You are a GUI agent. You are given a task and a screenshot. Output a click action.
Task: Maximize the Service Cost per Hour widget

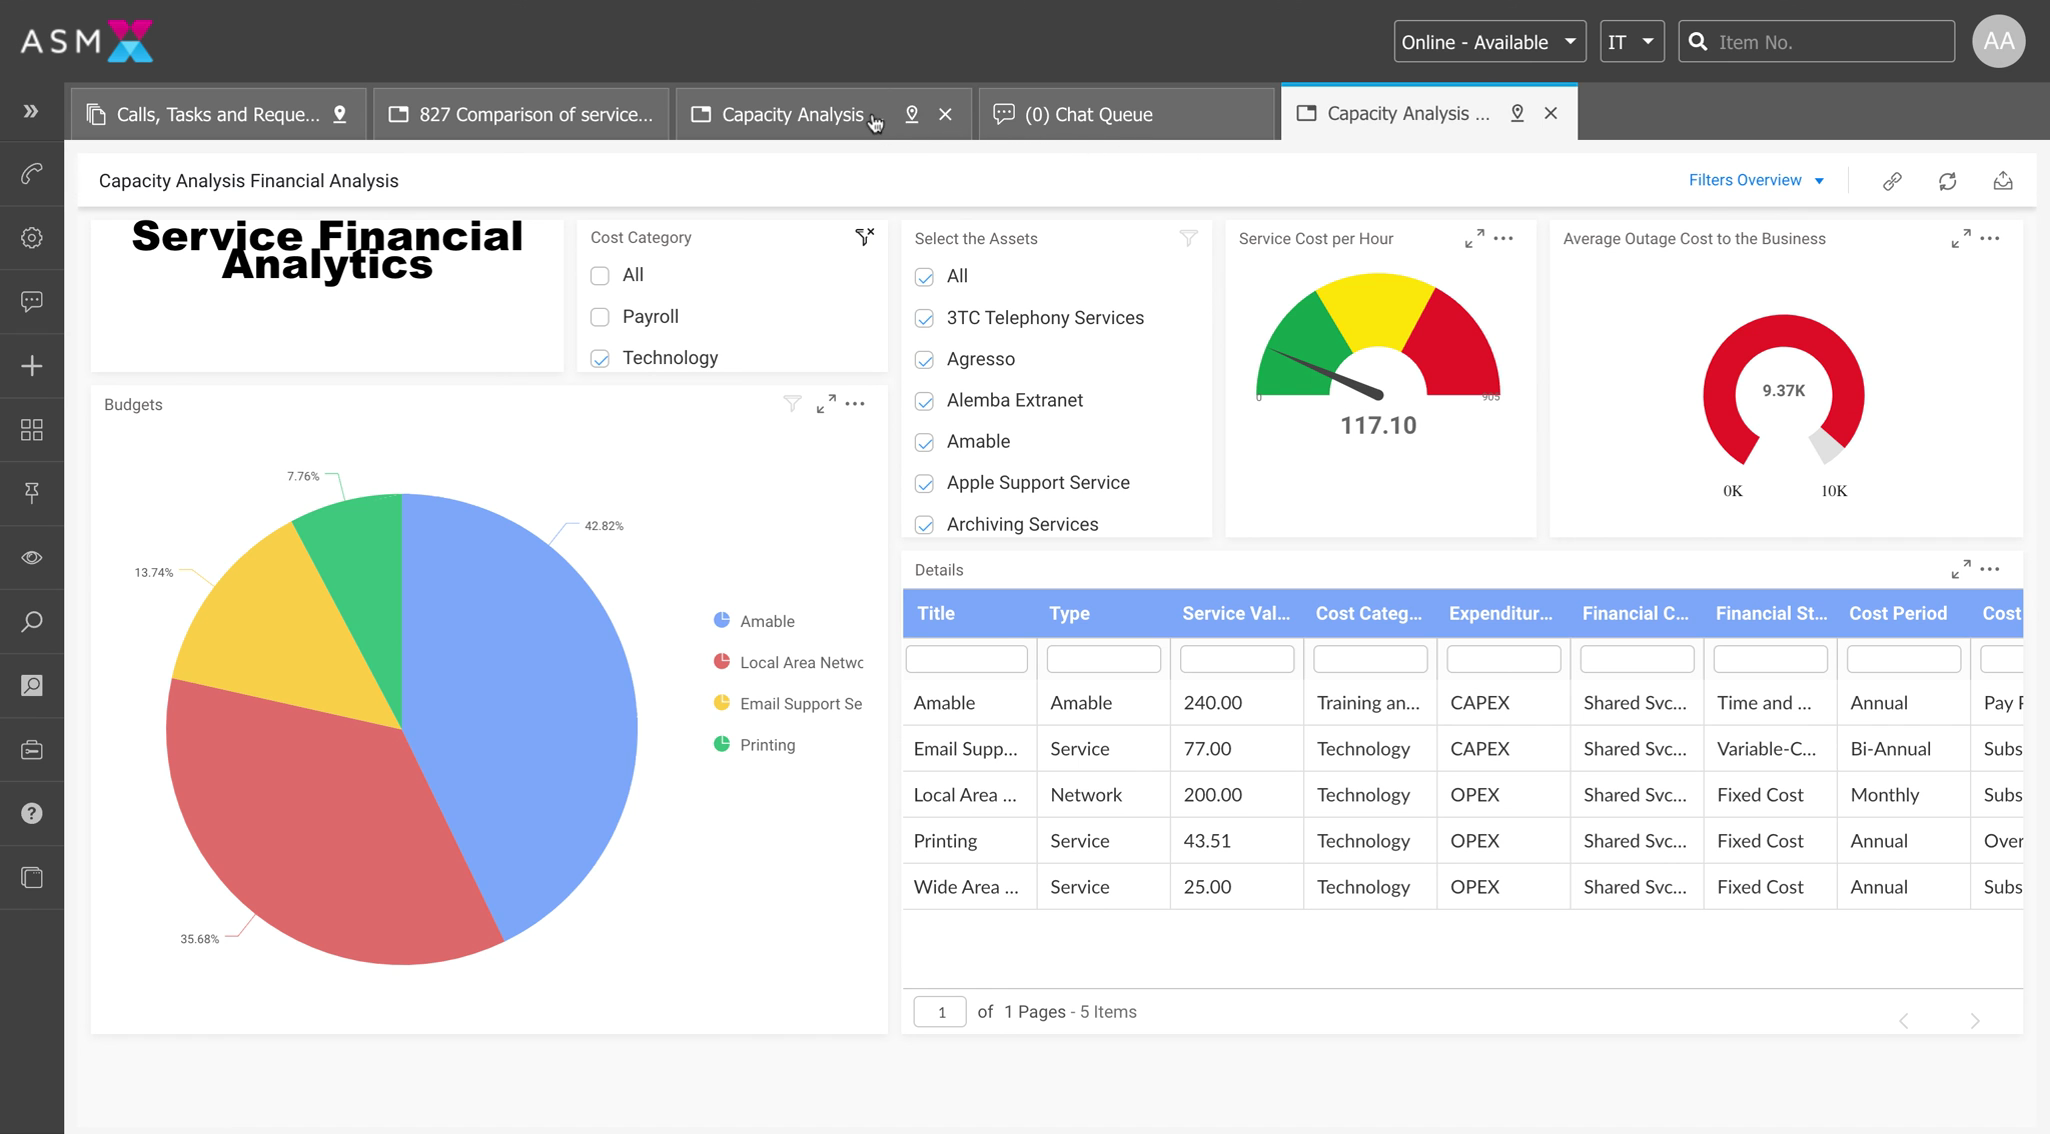1474,238
